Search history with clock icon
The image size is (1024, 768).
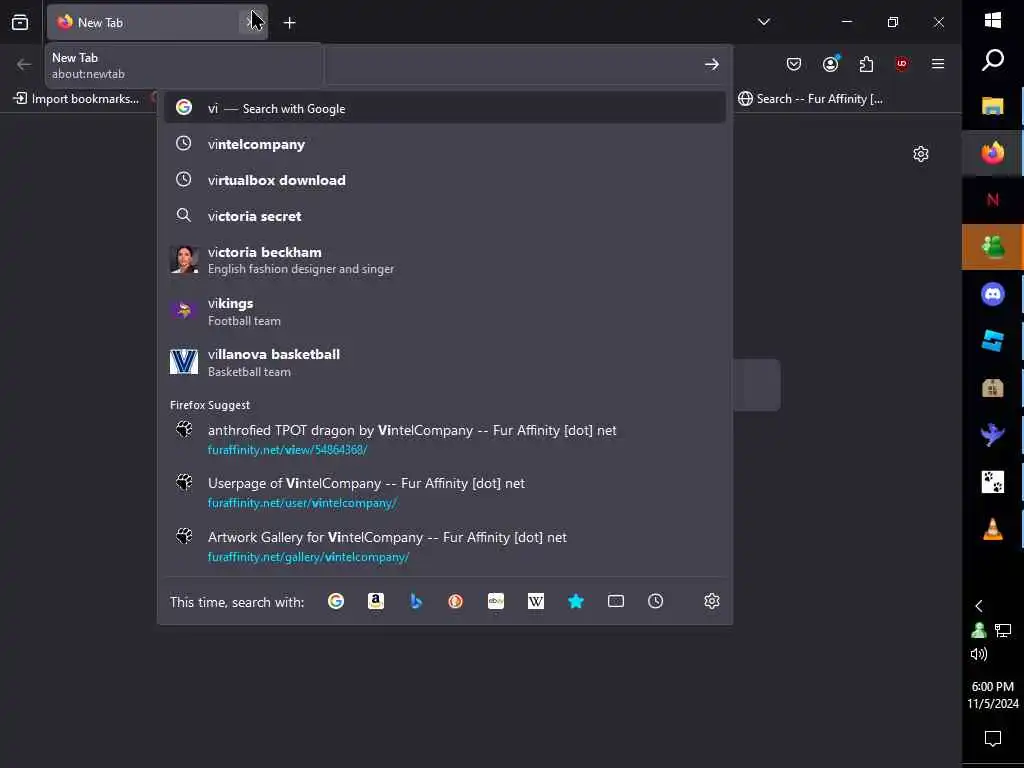click(x=656, y=601)
